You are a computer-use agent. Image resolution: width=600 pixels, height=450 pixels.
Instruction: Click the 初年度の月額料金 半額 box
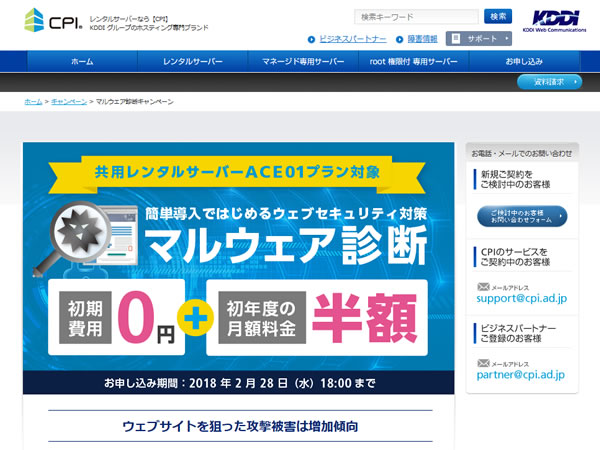click(x=317, y=317)
